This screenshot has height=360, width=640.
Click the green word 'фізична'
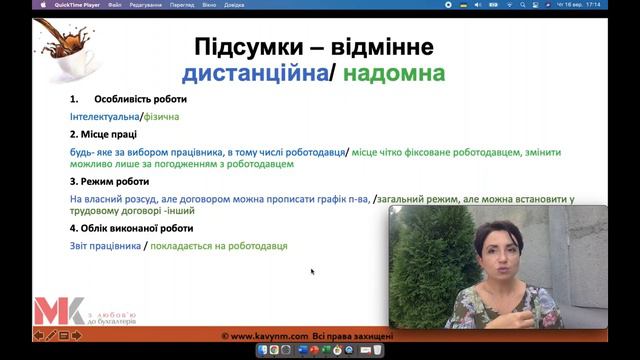click(161, 117)
